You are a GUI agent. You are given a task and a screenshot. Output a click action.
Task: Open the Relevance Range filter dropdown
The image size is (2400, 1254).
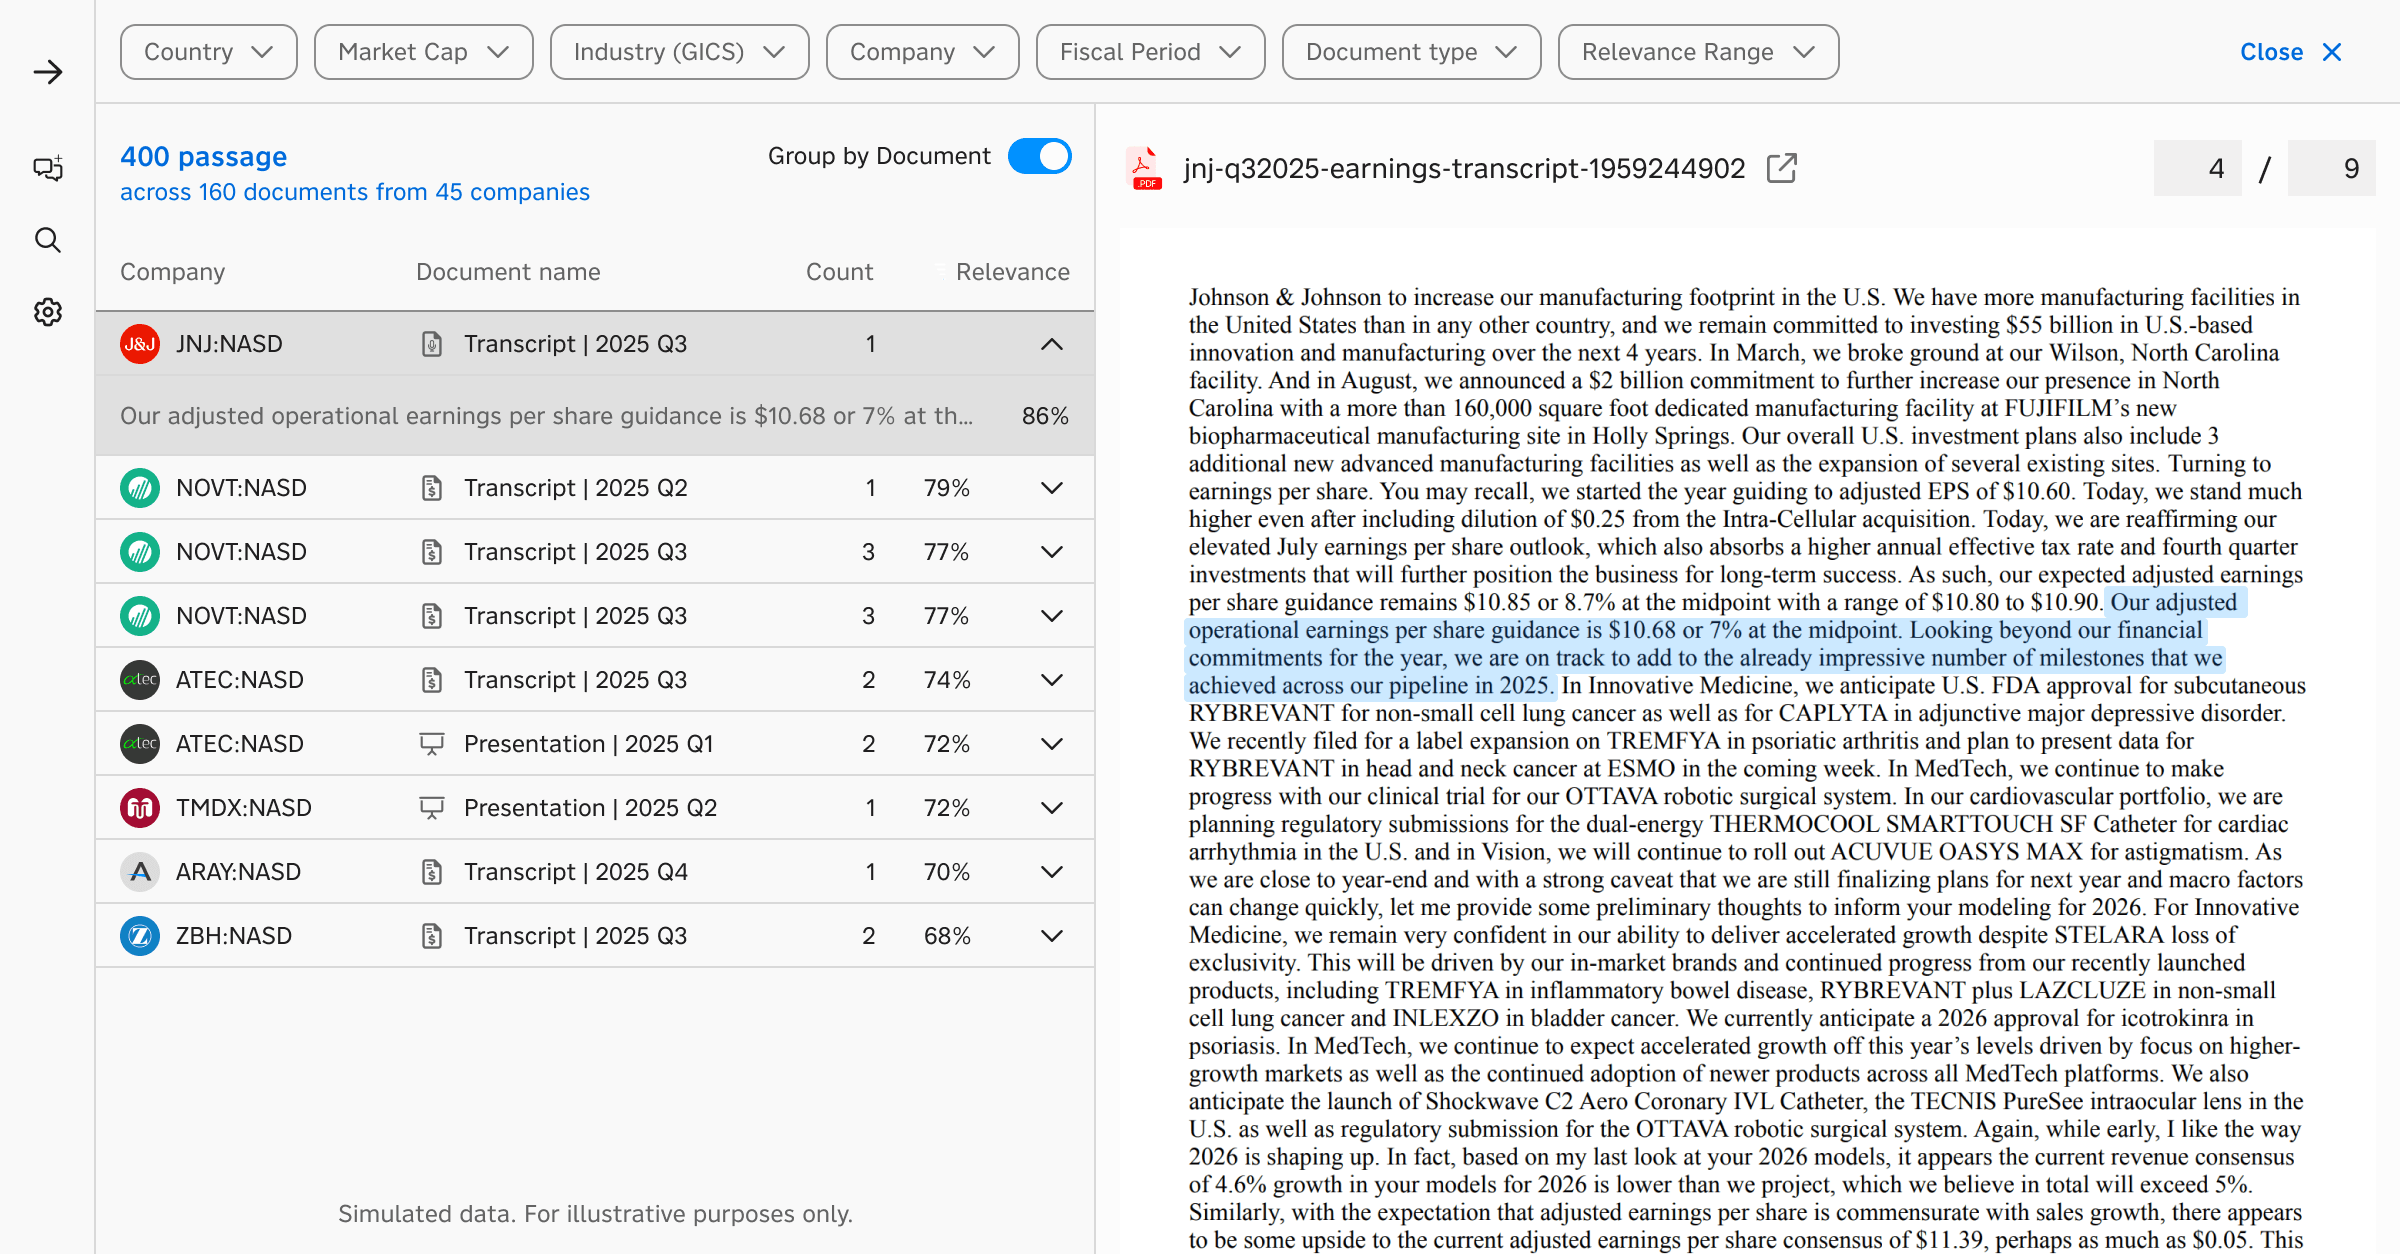click(x=1697, y=52)
